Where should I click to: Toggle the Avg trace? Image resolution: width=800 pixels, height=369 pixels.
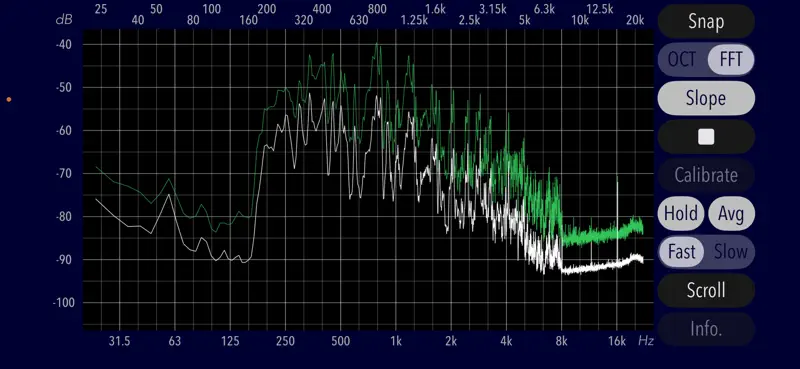tap(731, 213)
